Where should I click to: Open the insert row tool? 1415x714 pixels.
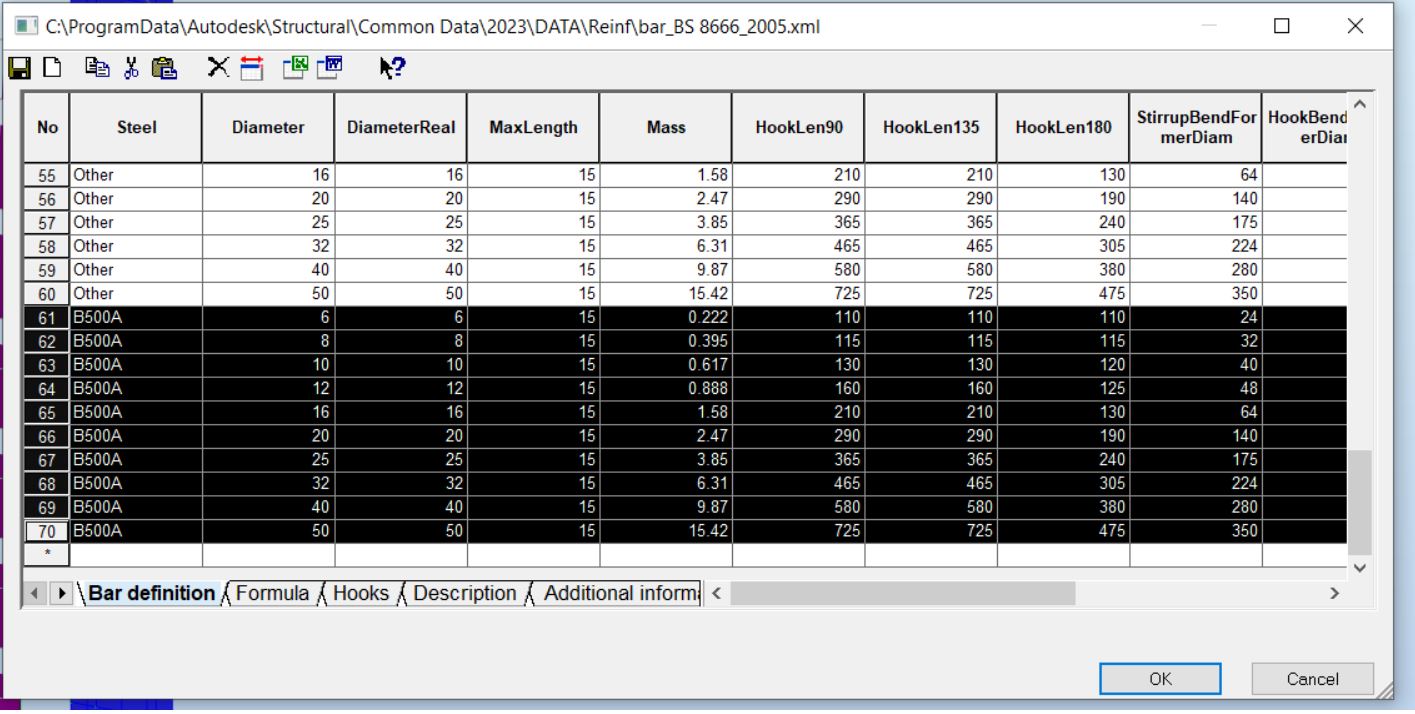pyautogui.click(x=251, y=68)
